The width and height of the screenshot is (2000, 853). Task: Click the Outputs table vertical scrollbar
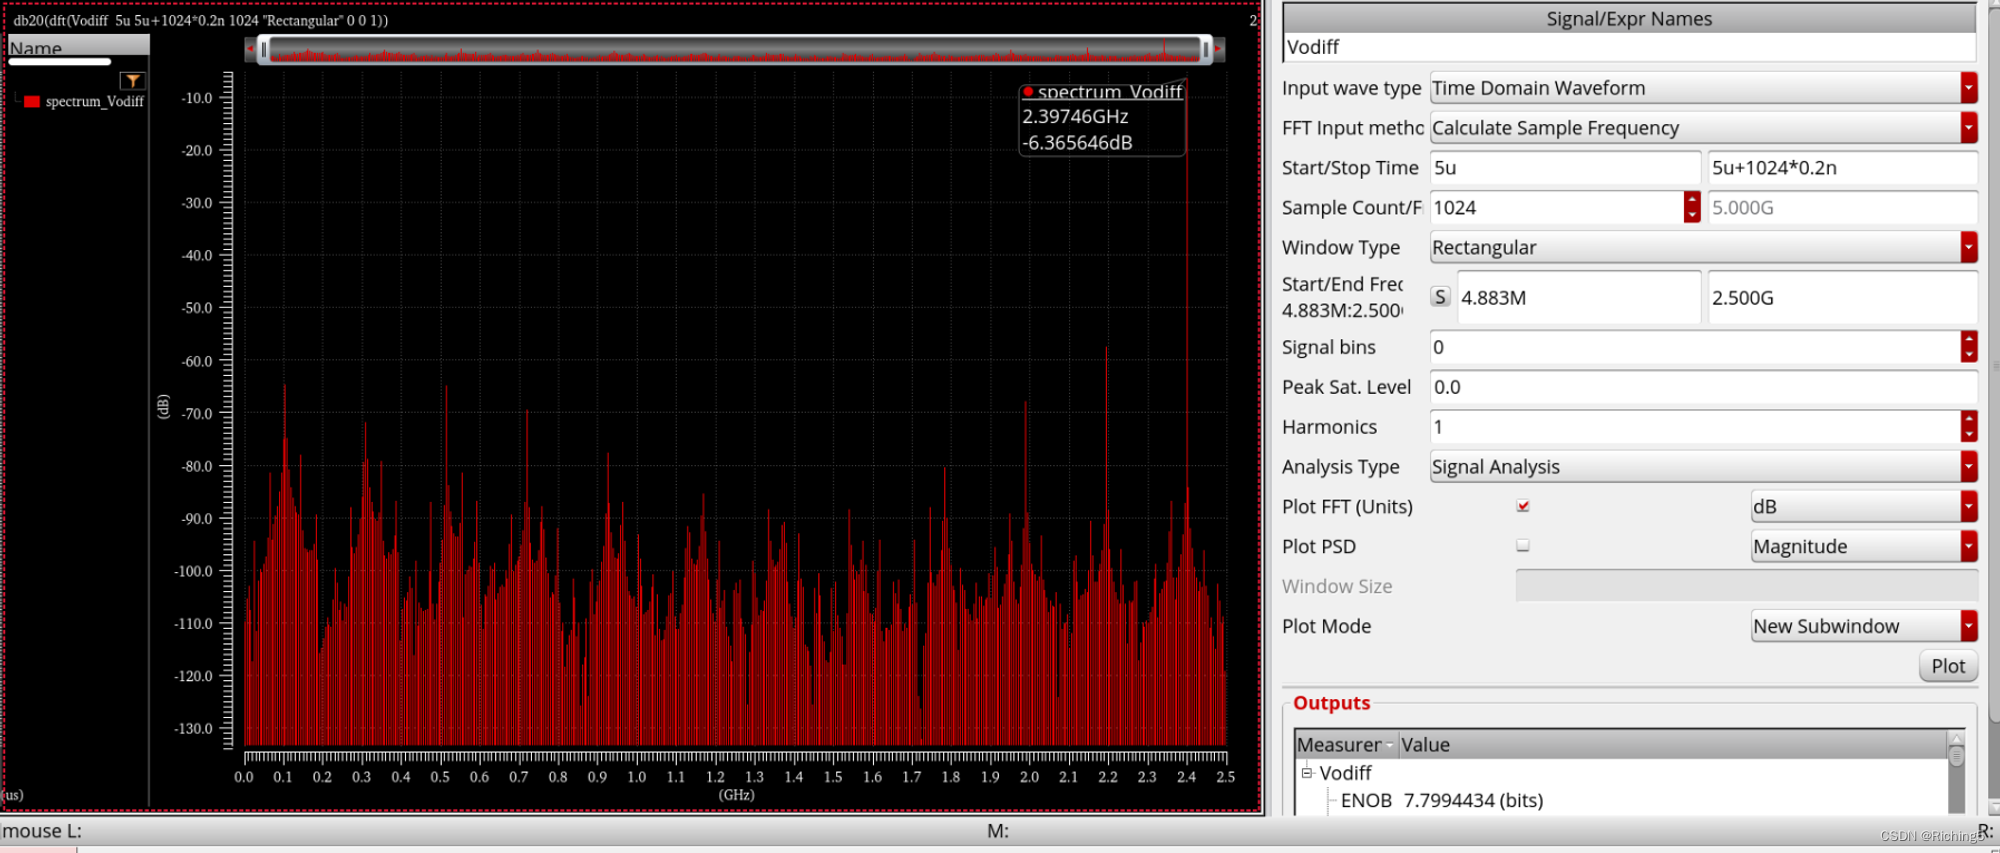(1956, 772)
